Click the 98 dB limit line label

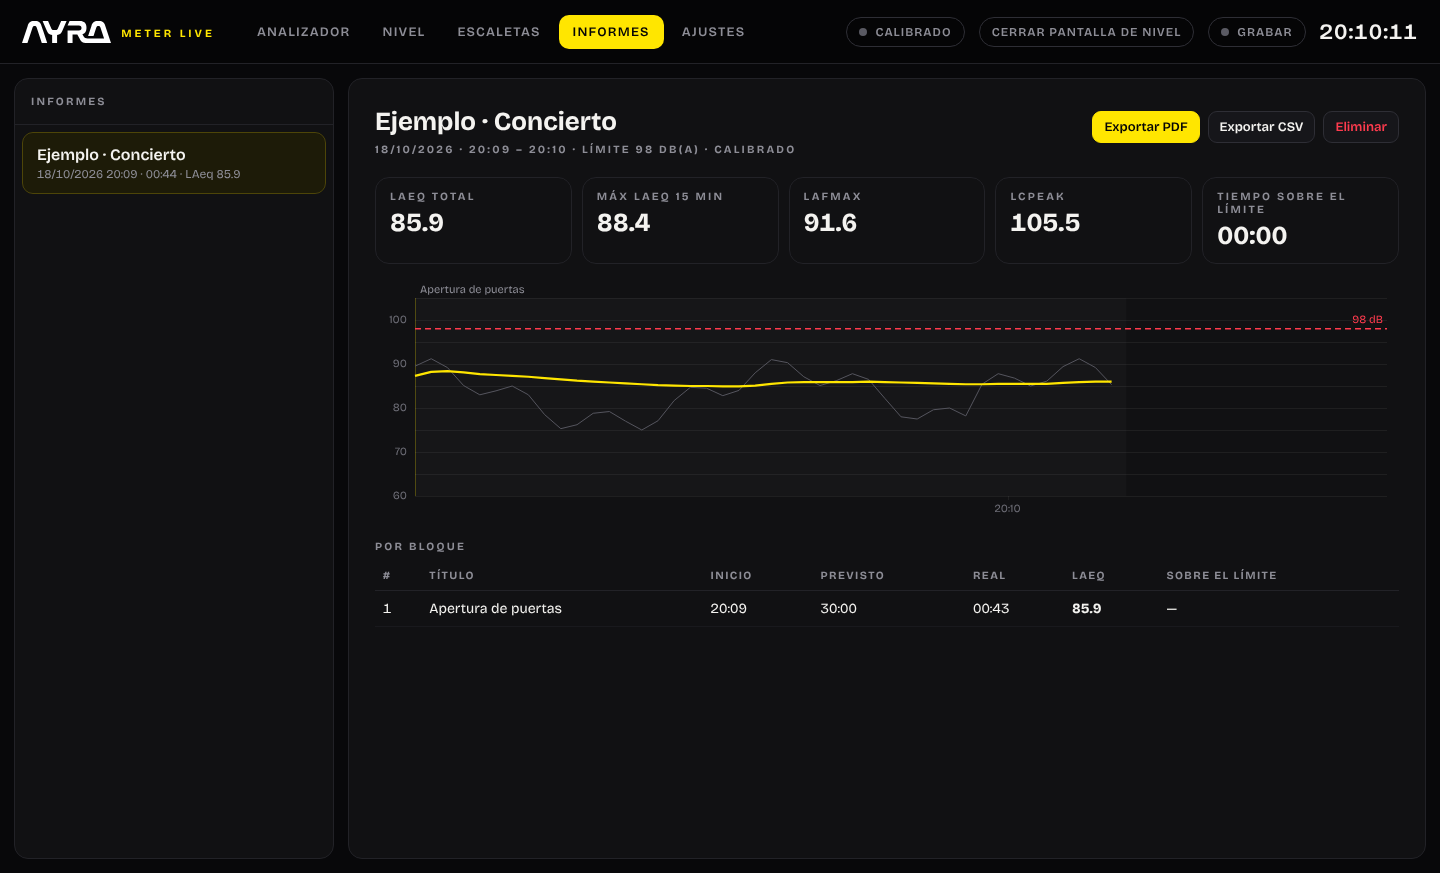tap(1367, 320)
